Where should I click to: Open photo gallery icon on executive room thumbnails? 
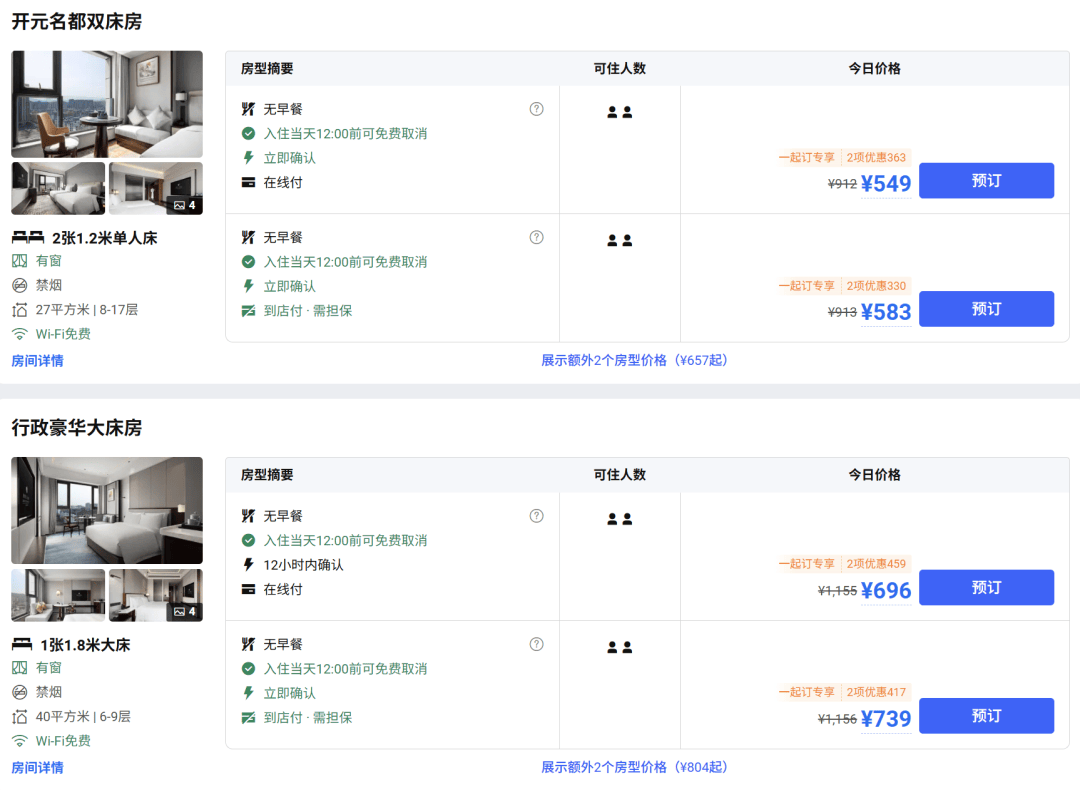[185, 612]
